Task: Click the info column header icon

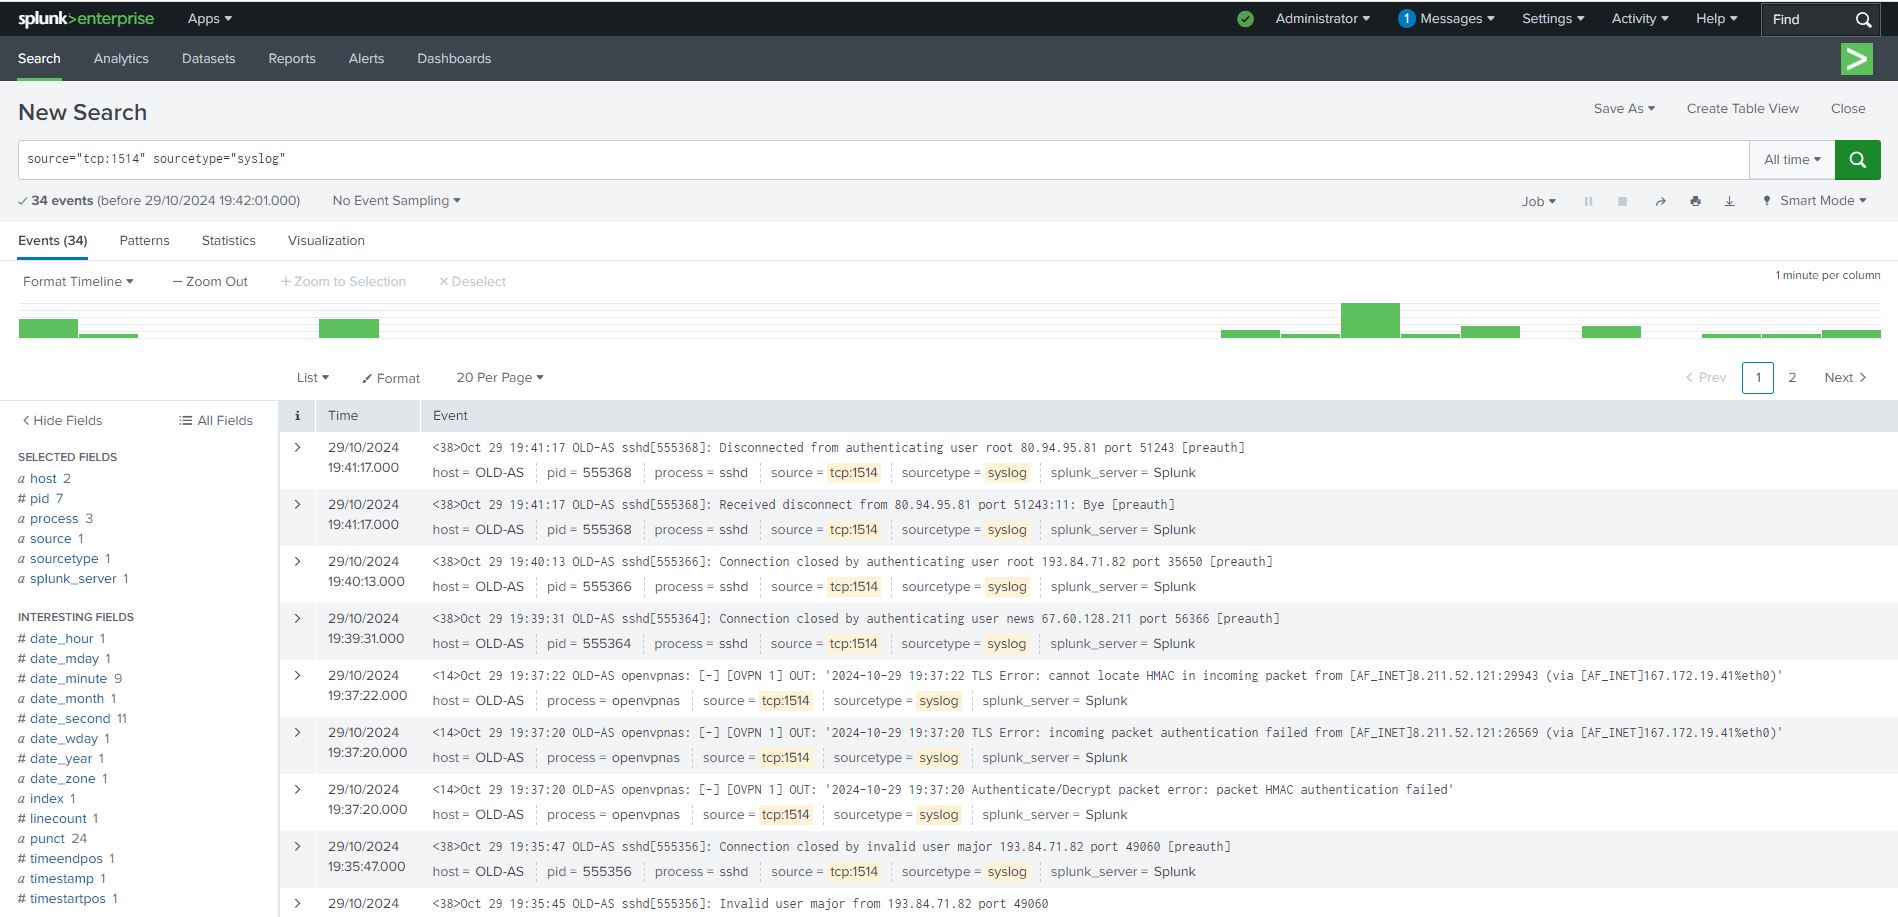Action: point(297,415)
